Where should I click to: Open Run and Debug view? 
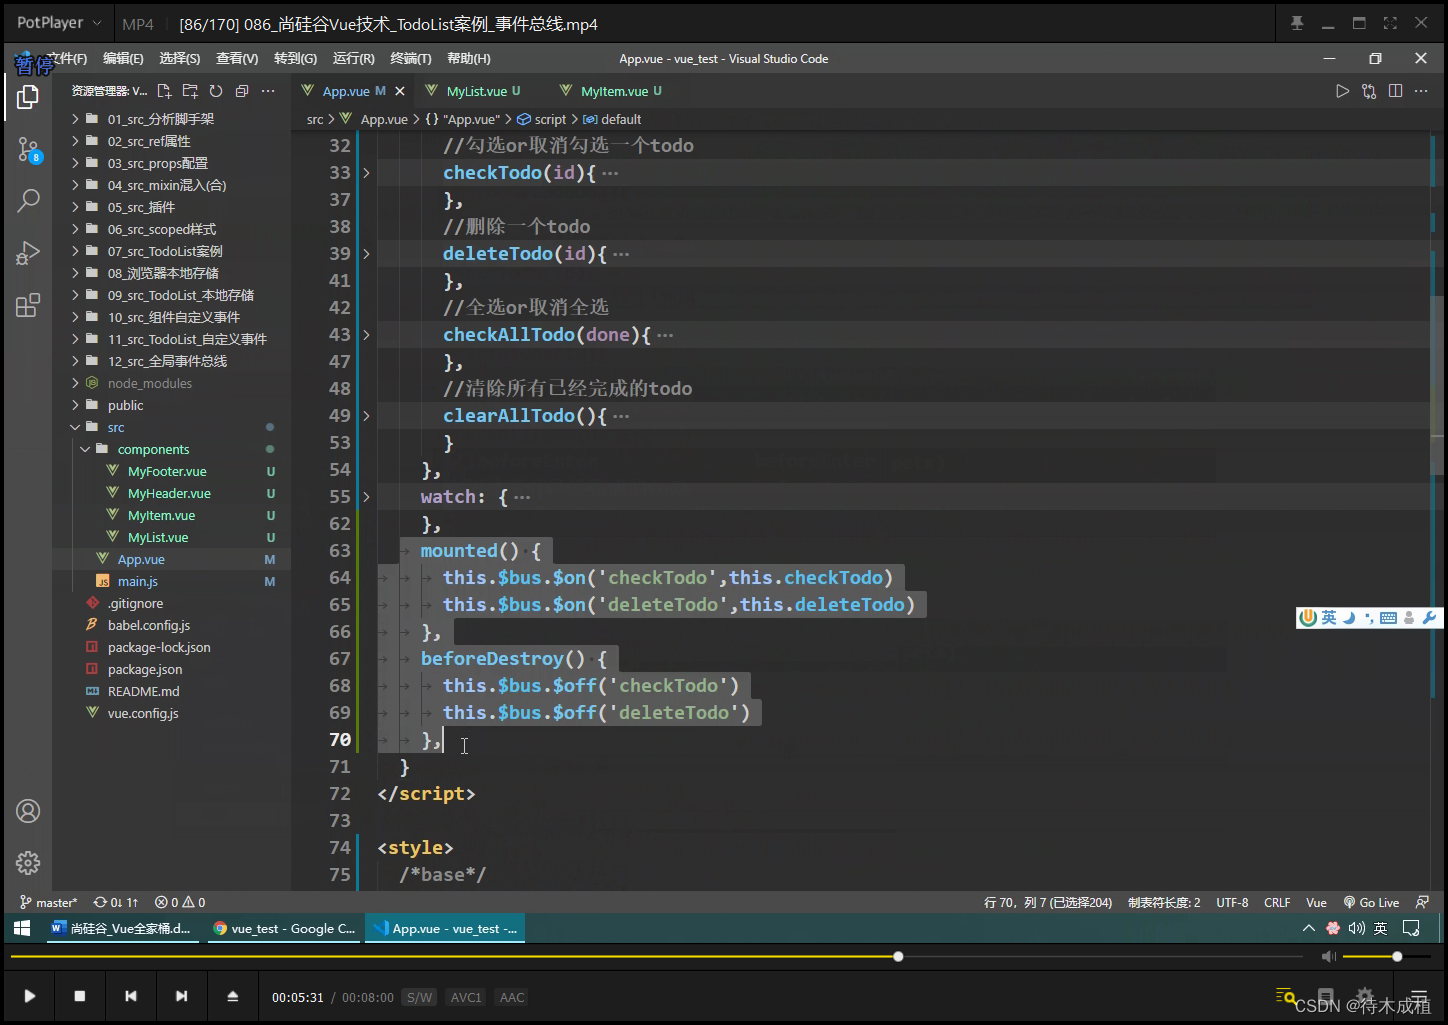pos(28,253)
